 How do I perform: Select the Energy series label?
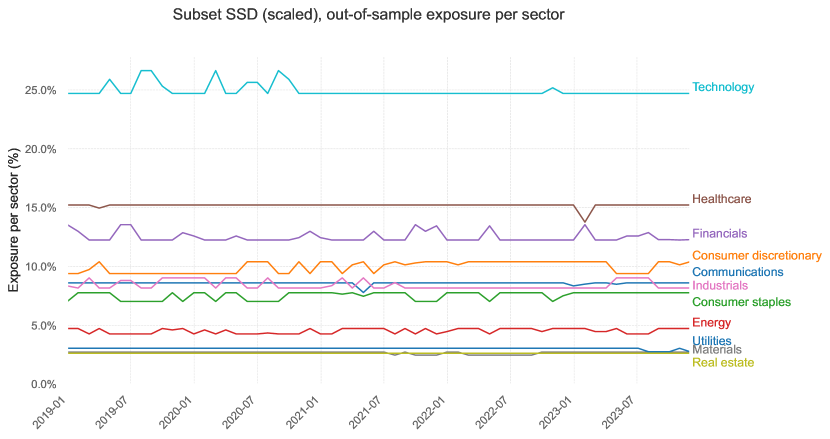tap(710, 323)
